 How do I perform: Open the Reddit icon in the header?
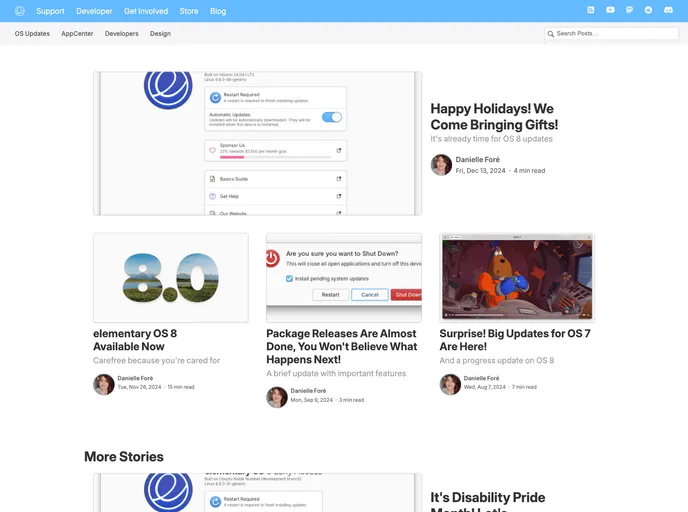pyautogui.click(x=648, y=10)
